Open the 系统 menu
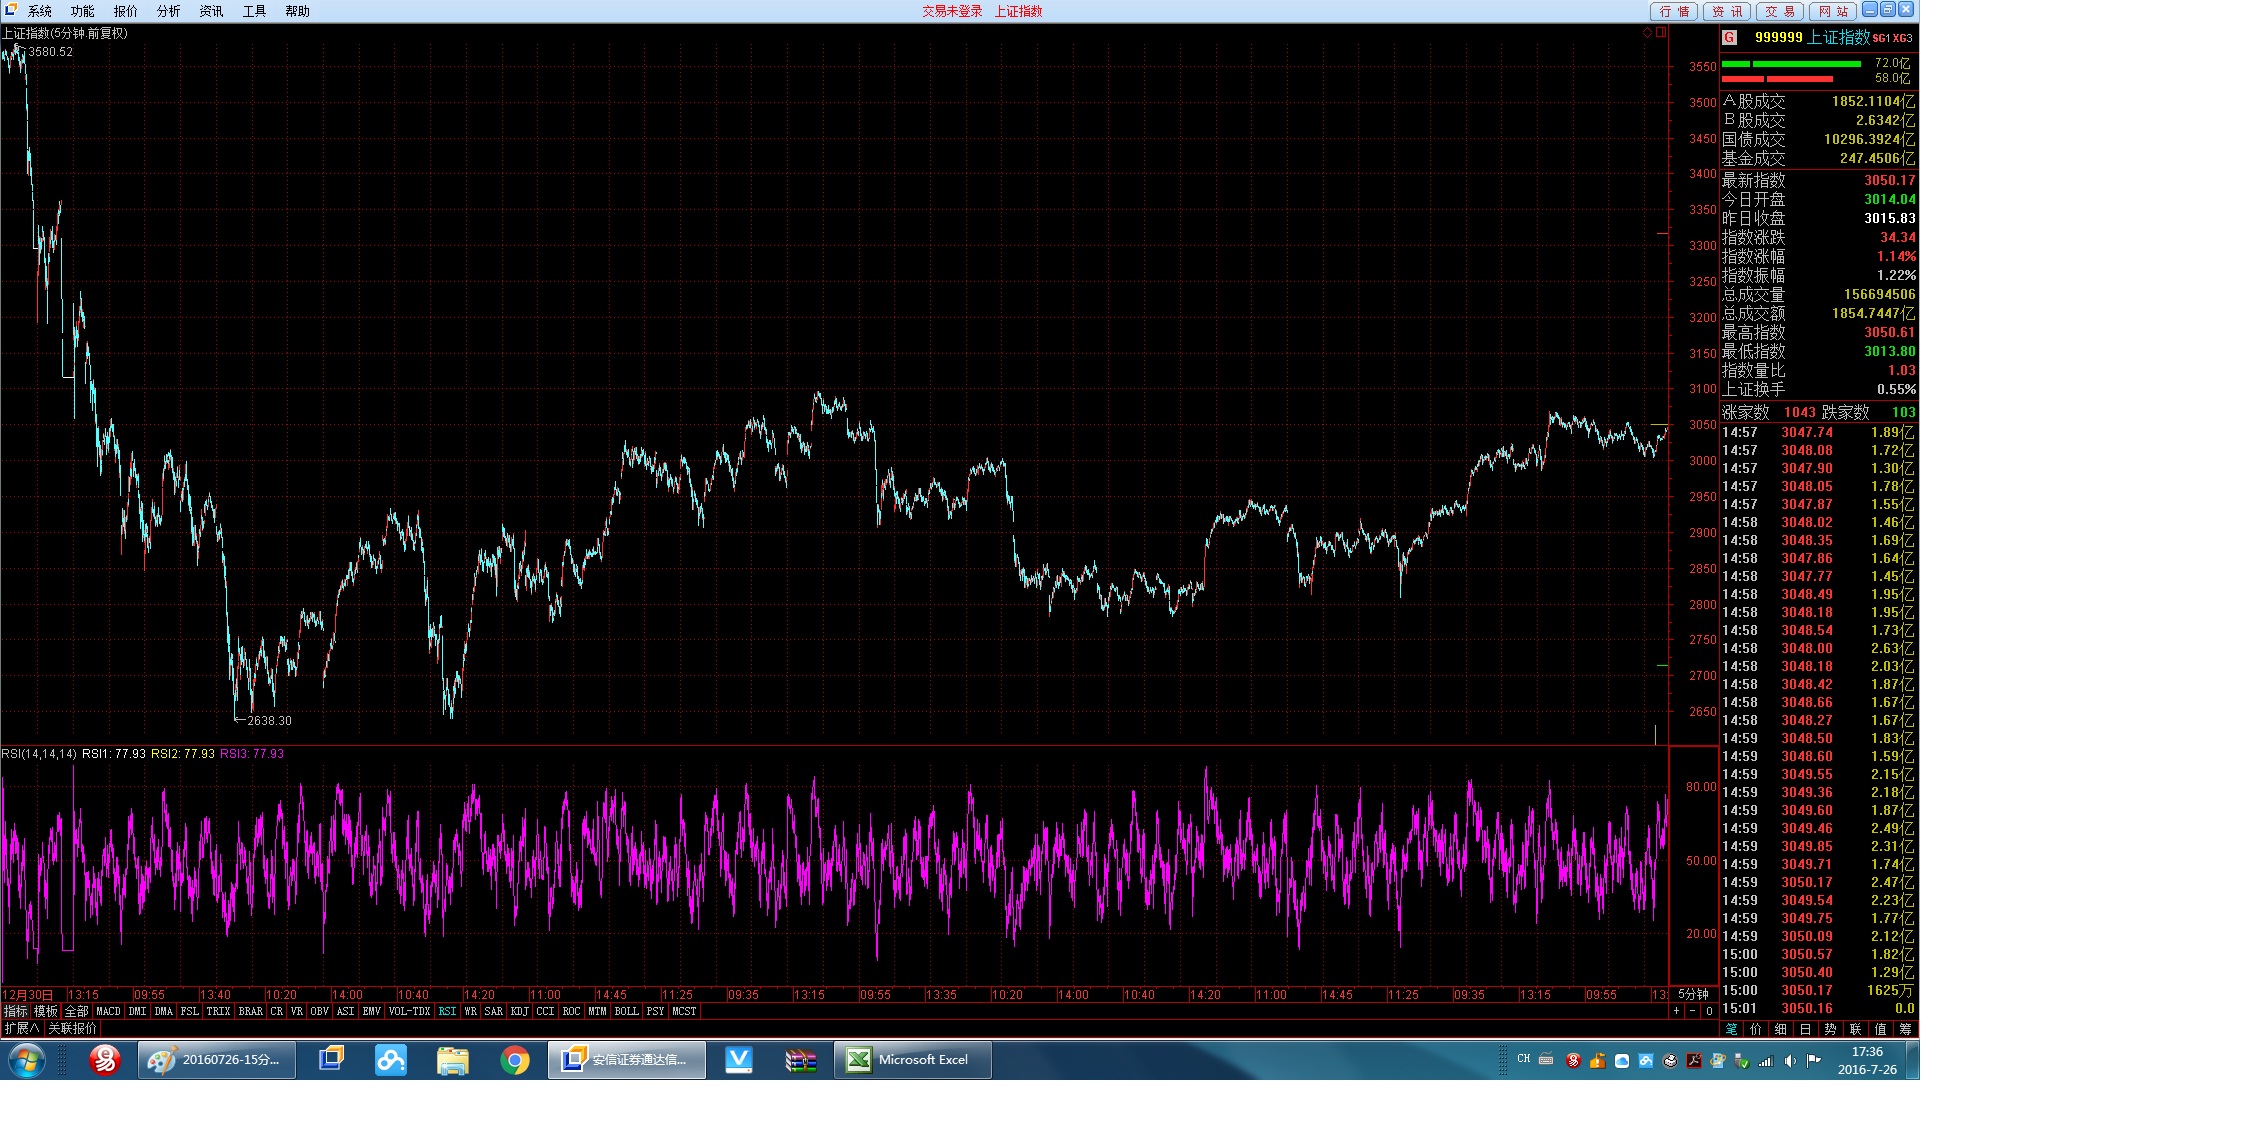Viewport: 2256px width, 1137px height. coord(40,11)
